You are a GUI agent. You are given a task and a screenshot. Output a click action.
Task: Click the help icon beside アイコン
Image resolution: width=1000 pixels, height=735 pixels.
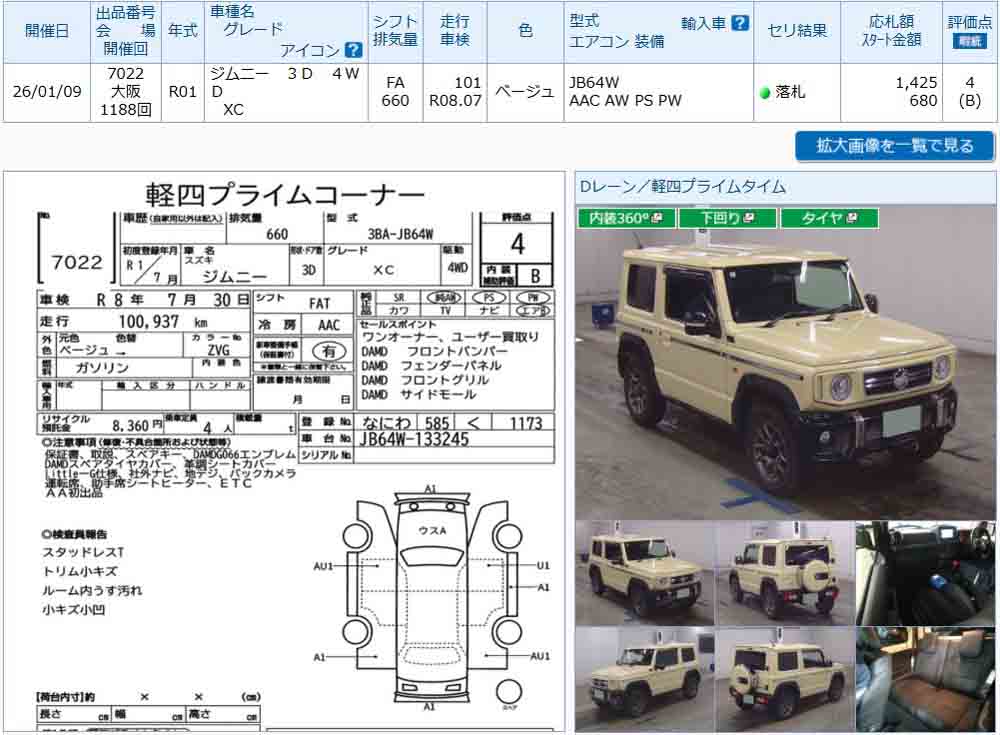353,50
